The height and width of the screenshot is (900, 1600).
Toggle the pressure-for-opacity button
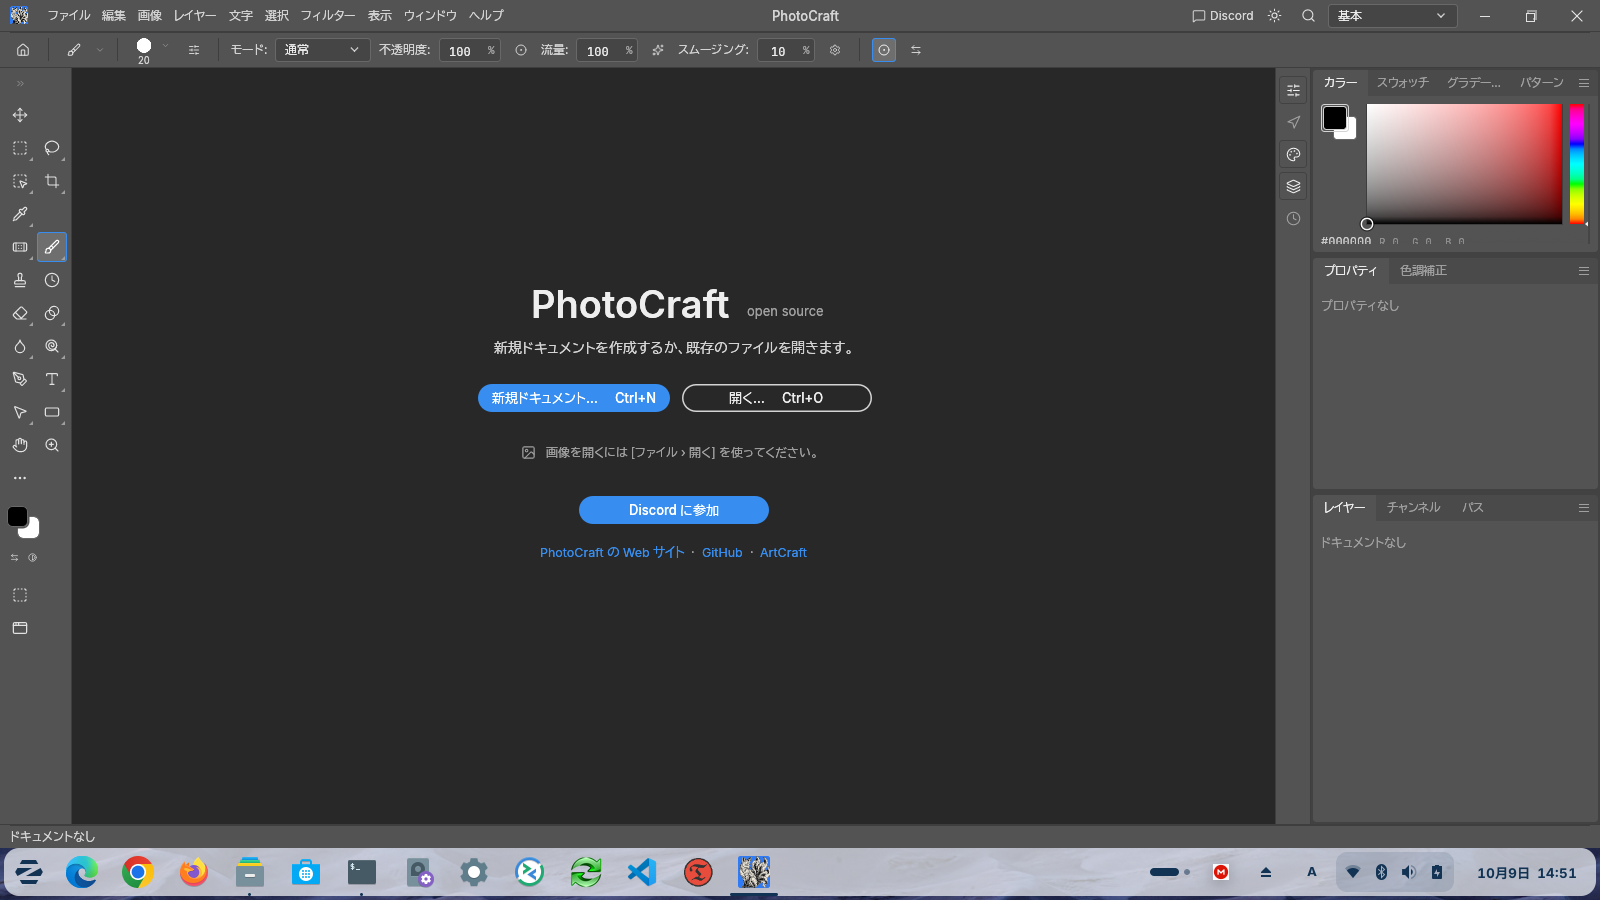521,50
